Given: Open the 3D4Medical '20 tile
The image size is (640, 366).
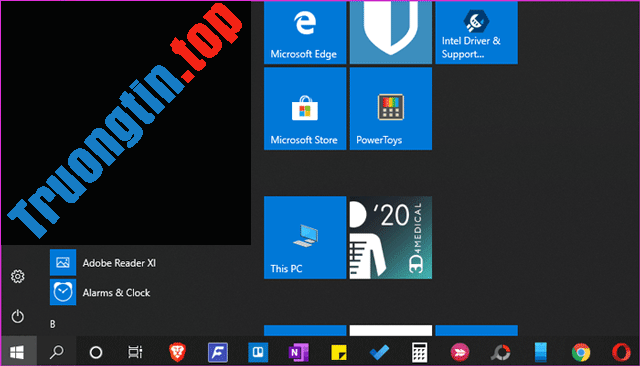Looking at the screenshot, I should [x=391, y=237].
